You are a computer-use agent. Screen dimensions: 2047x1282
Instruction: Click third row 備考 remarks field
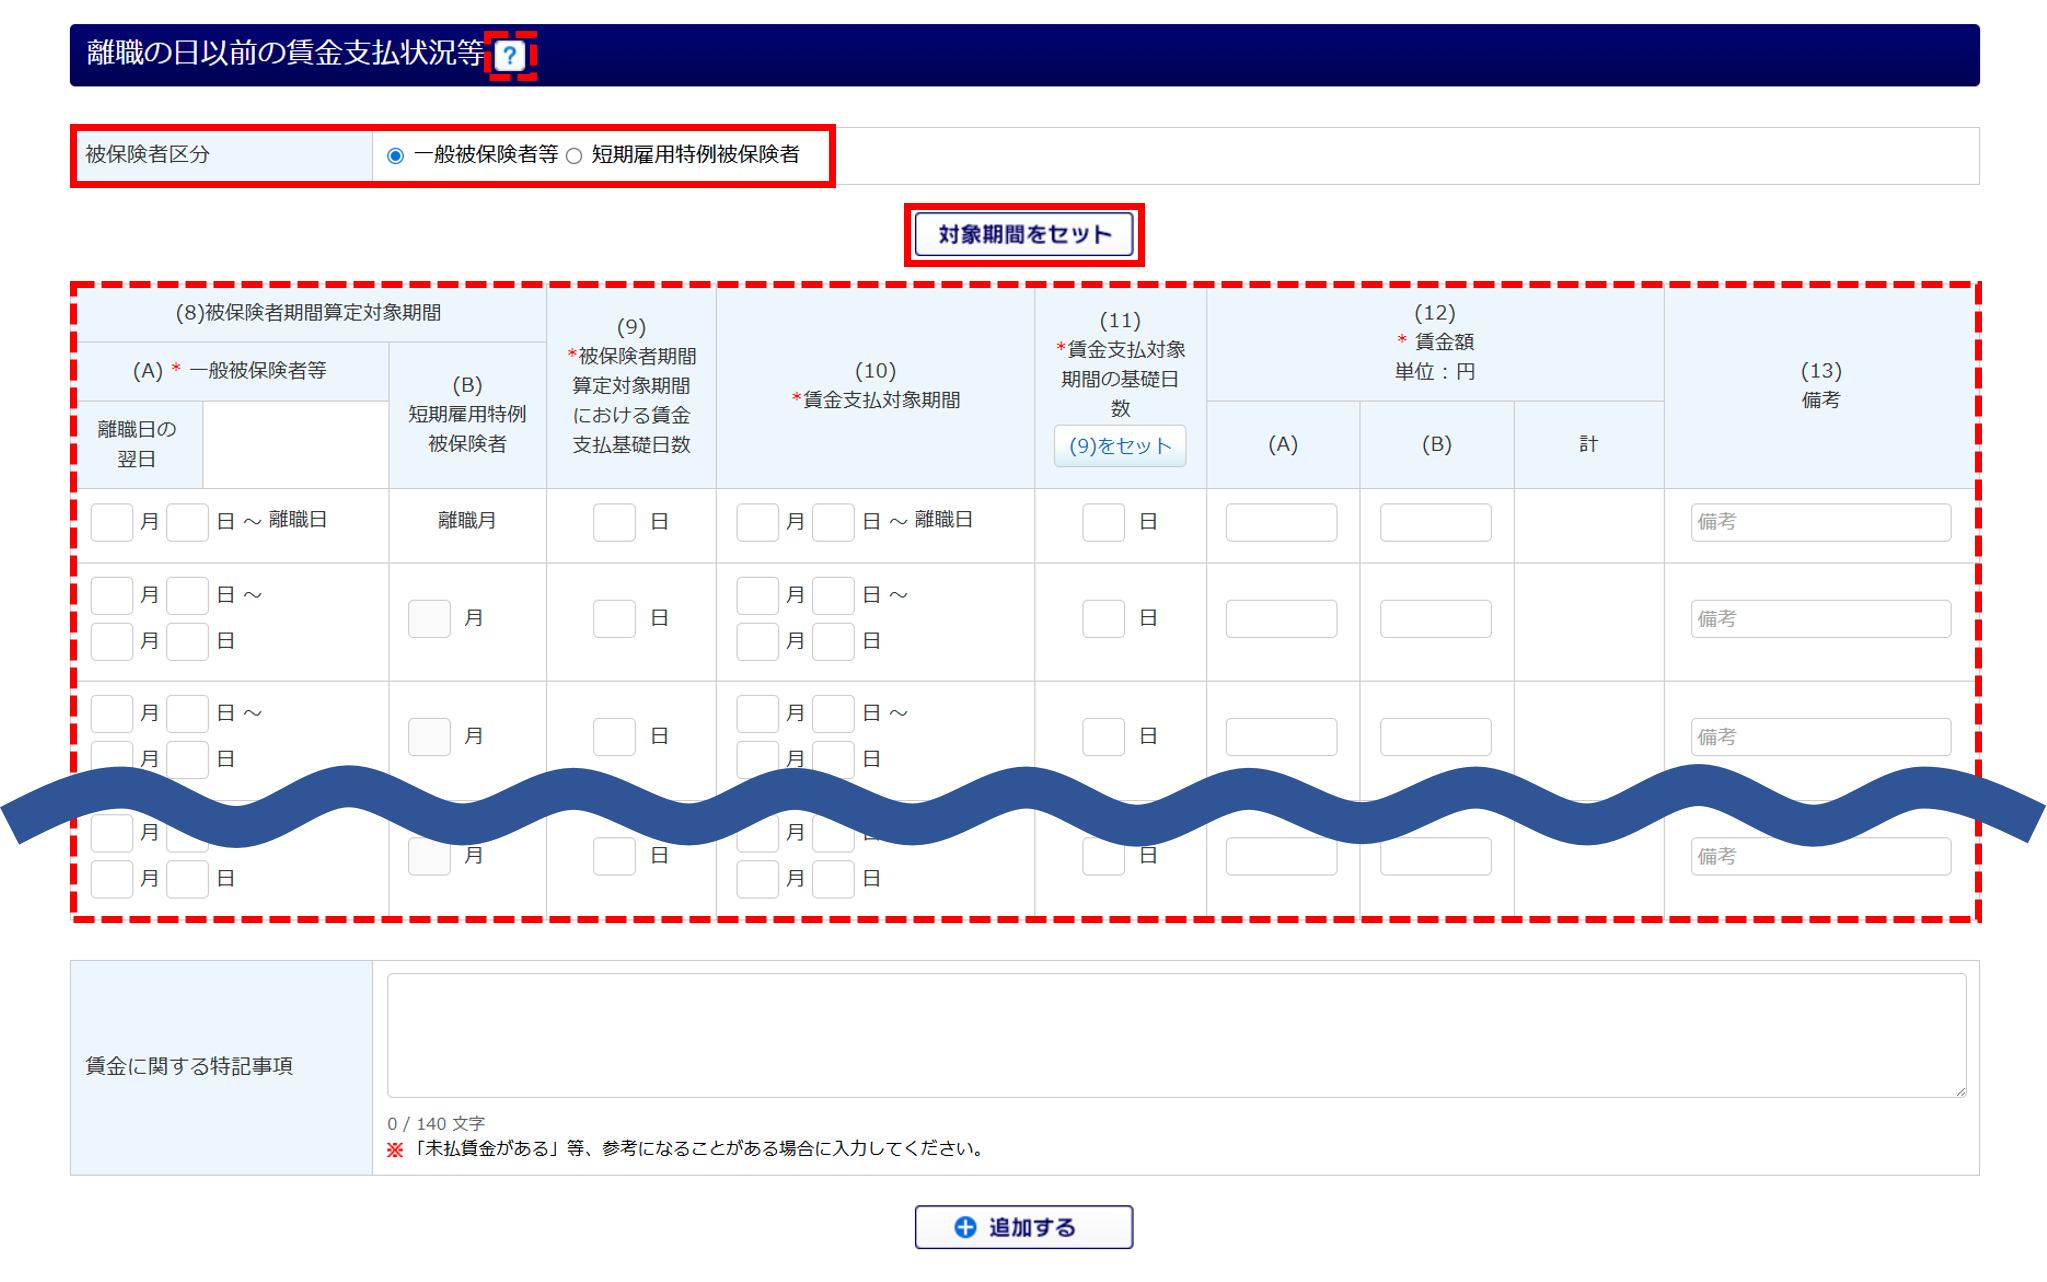click(1820, 737)
